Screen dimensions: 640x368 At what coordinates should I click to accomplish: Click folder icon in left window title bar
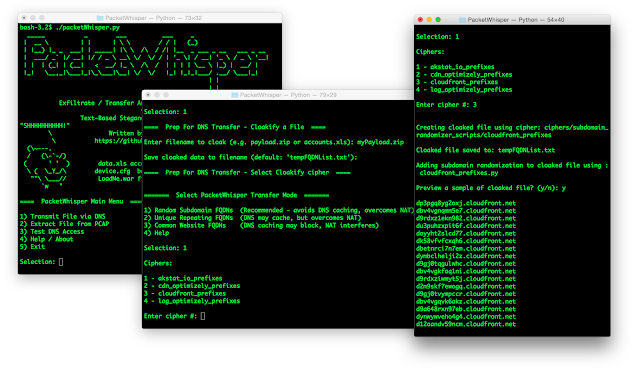coord(100,18)
